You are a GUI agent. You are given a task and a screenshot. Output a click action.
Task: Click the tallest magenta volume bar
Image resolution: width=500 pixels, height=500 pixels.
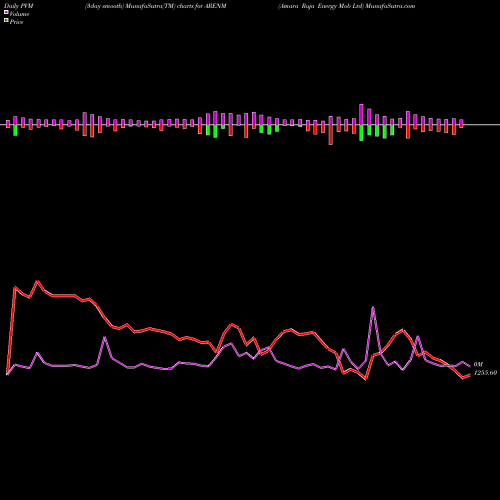[361, 115]
